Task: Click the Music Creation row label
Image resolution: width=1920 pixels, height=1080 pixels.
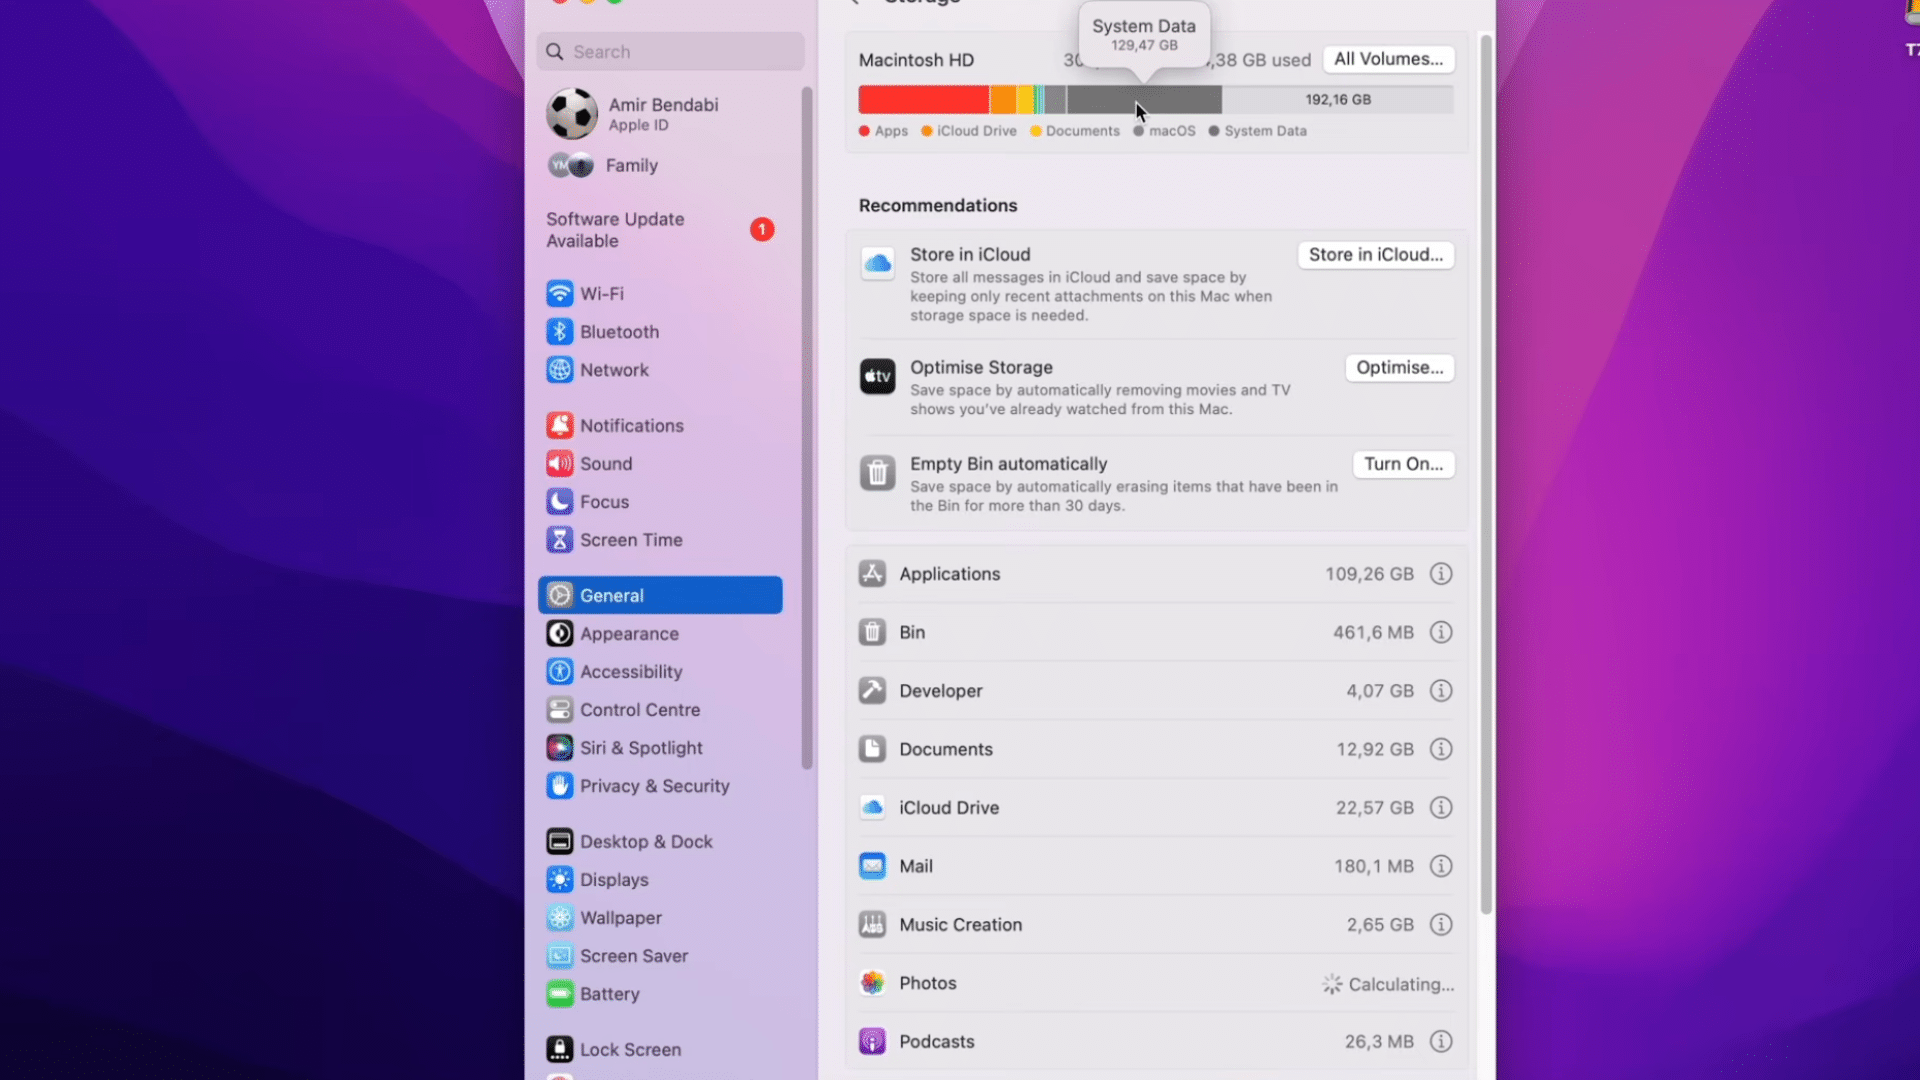Action: (961, 925)
